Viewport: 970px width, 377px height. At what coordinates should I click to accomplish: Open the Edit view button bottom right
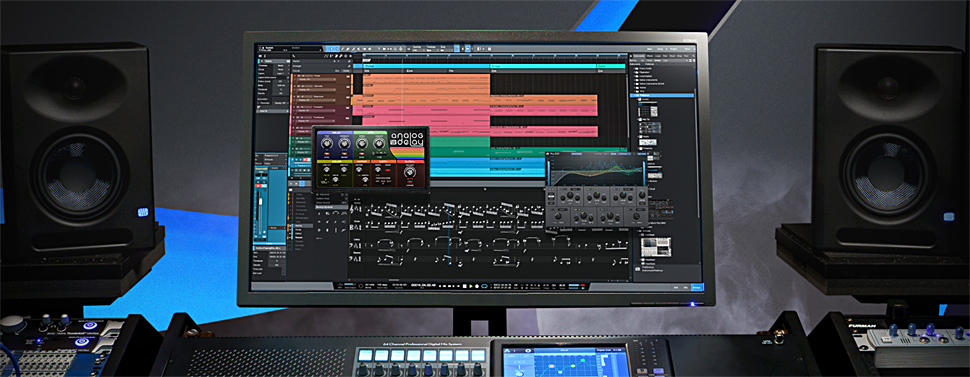[676, 287]
